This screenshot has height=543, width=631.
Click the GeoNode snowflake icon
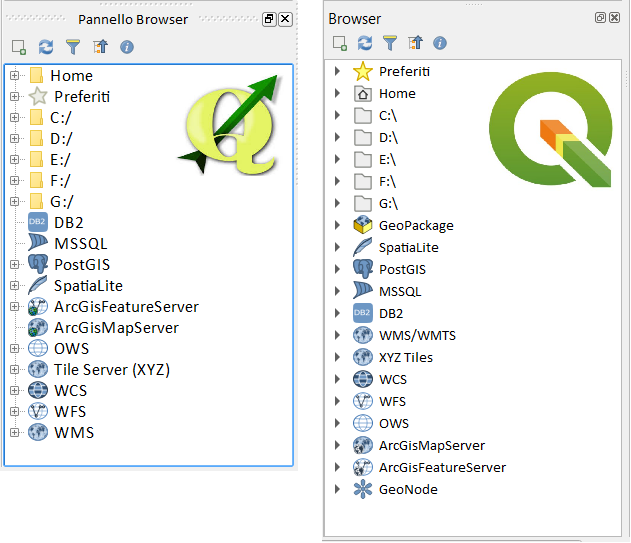(x=363, y=489)
